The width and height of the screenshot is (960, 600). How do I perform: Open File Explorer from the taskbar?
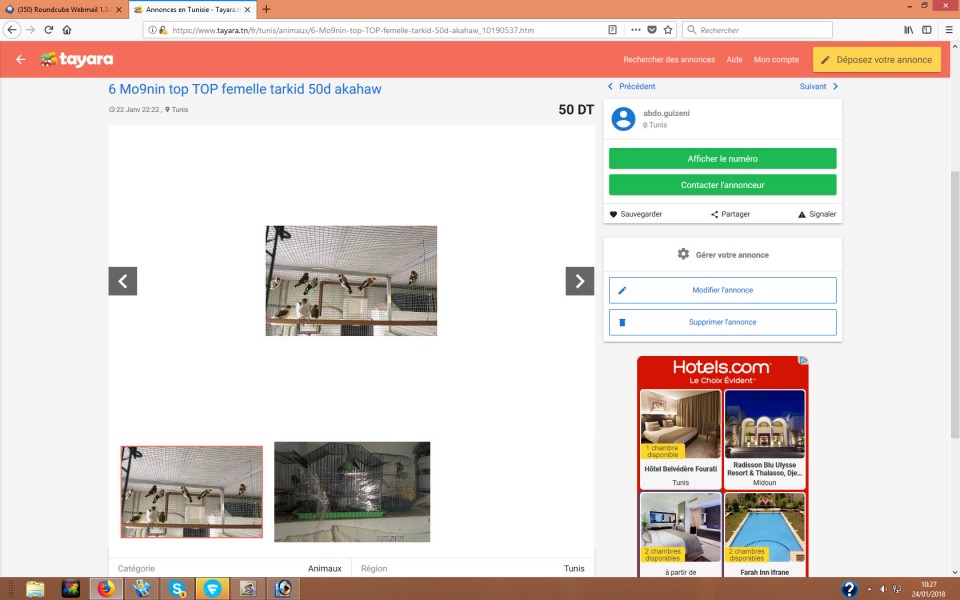coord(35,589)
